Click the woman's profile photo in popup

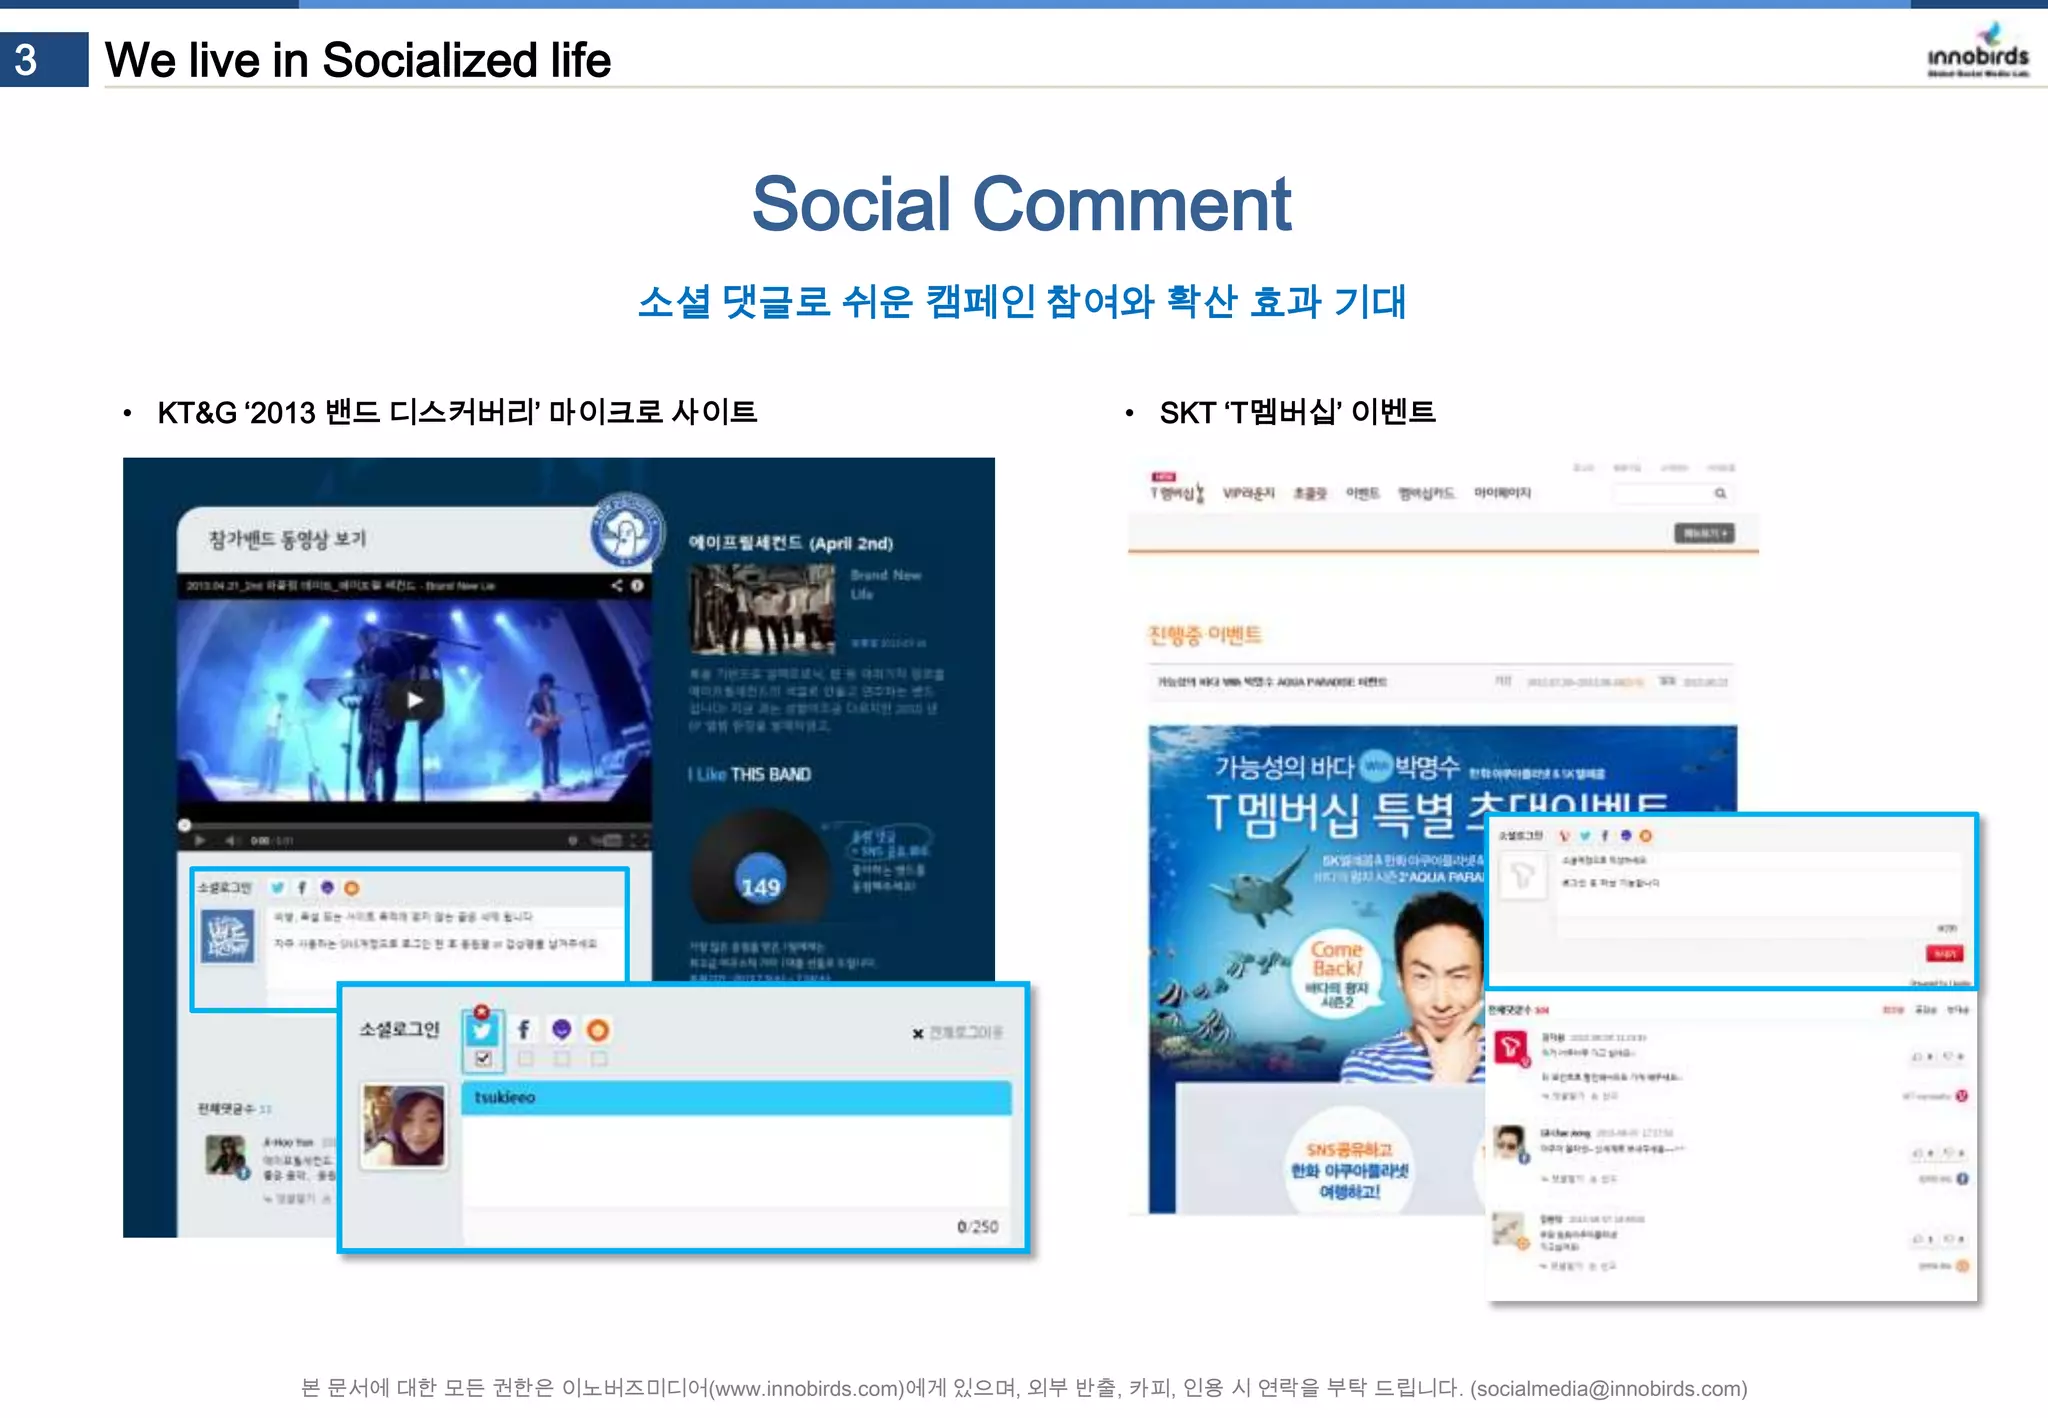pos(404,1126)
